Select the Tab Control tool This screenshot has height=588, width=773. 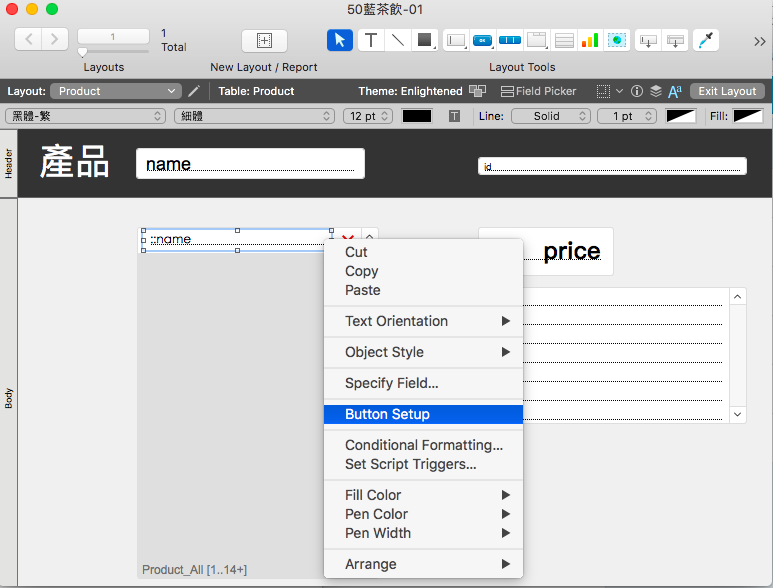(536, 40)
